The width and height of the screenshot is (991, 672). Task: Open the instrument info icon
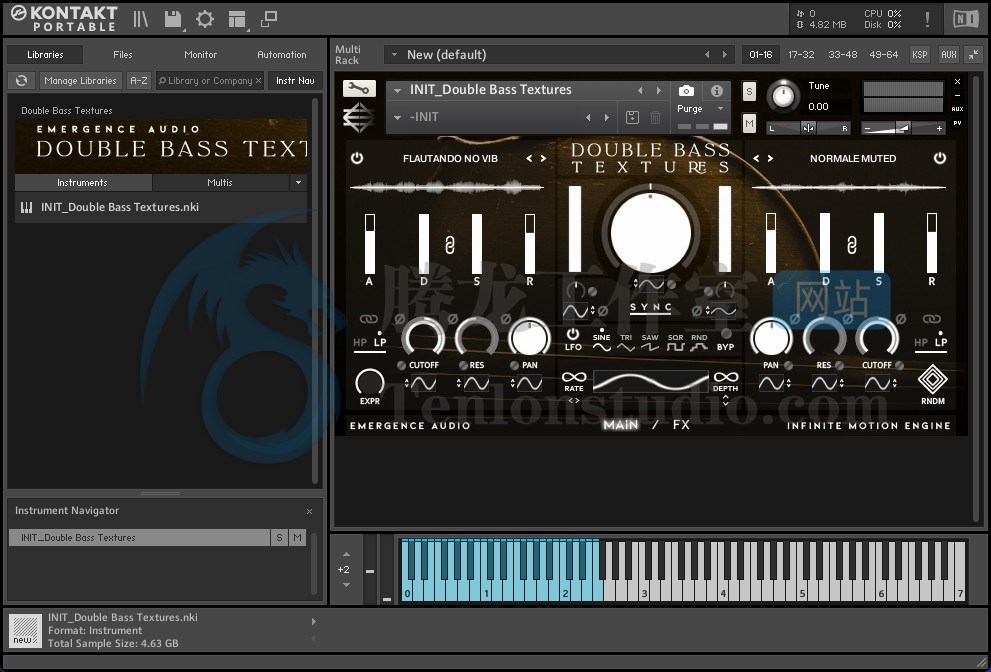(716, 90)
